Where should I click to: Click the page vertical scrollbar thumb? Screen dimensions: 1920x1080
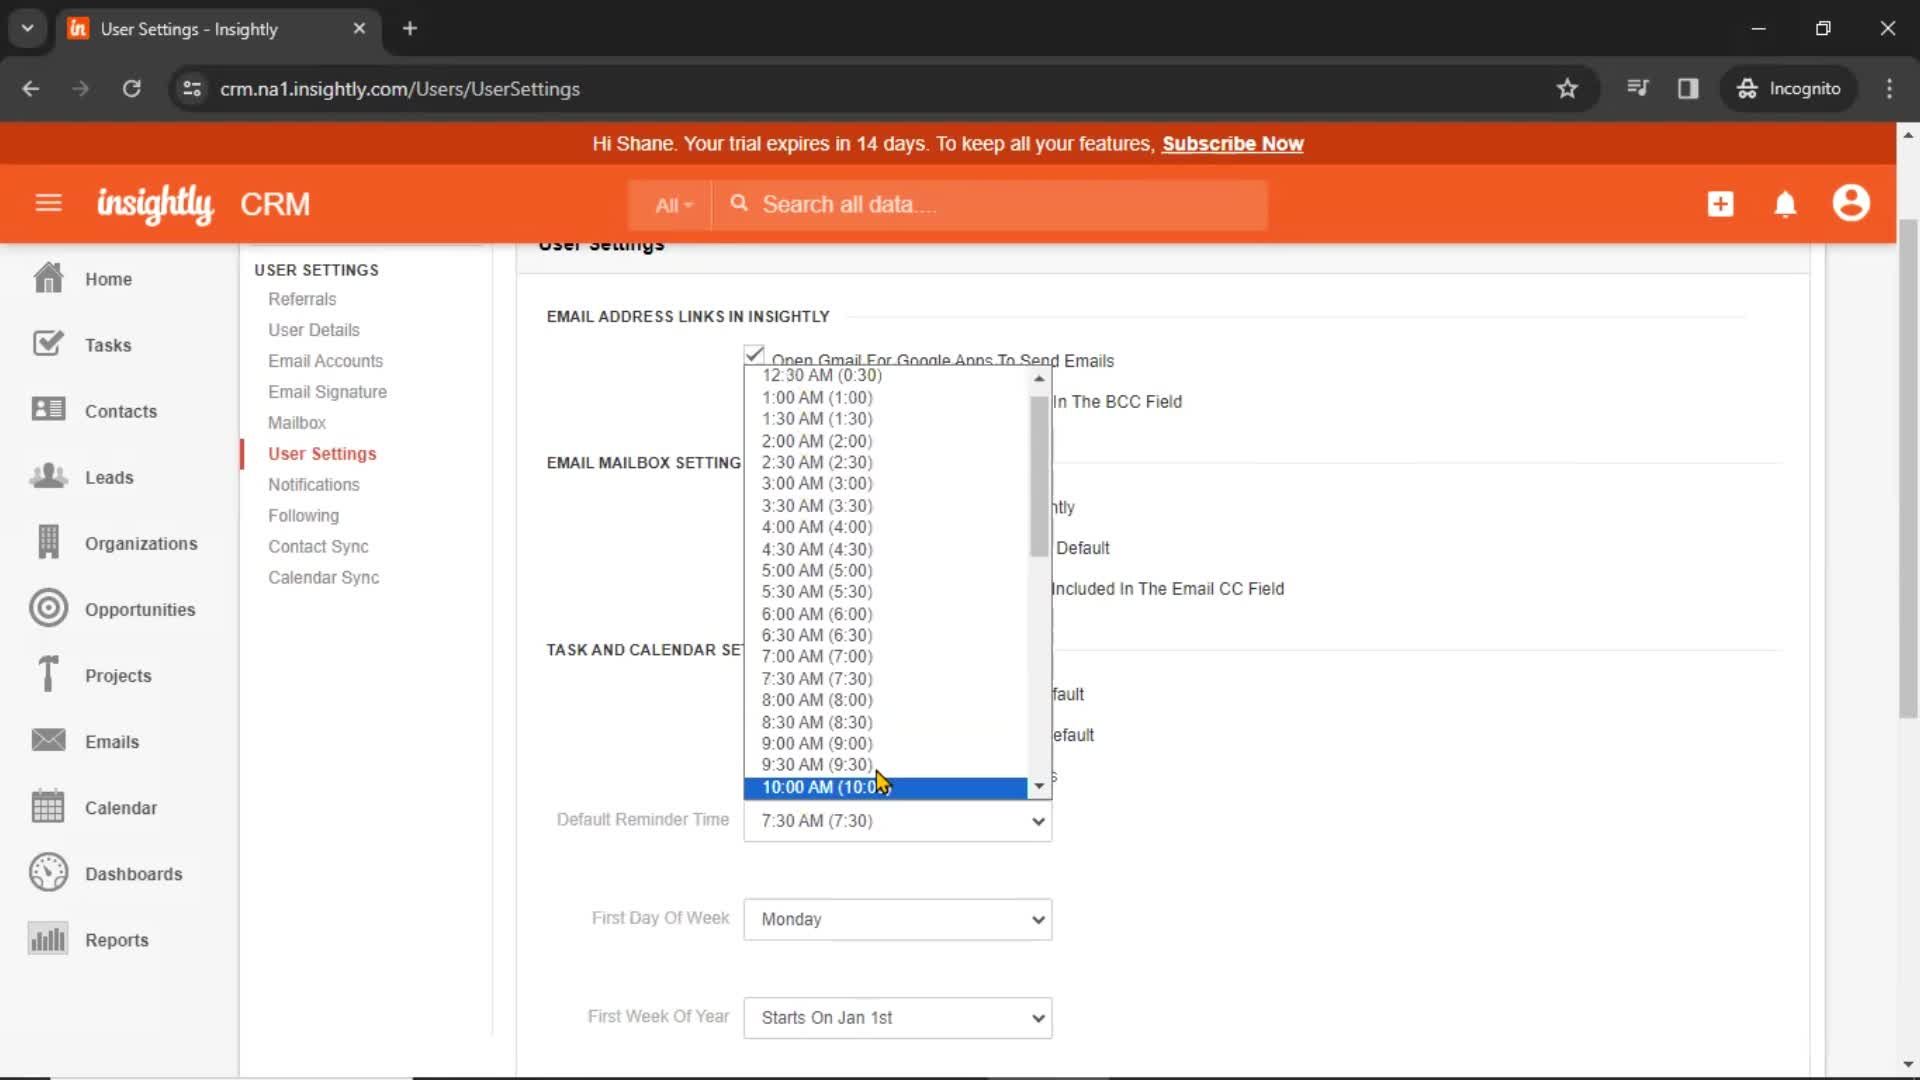1908,468
